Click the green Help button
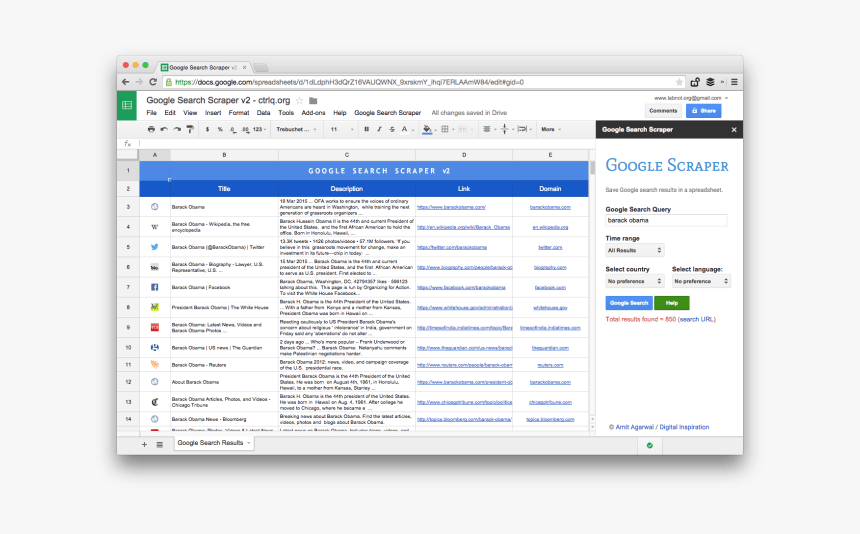860x534 pixels. (x=672, y=303)
